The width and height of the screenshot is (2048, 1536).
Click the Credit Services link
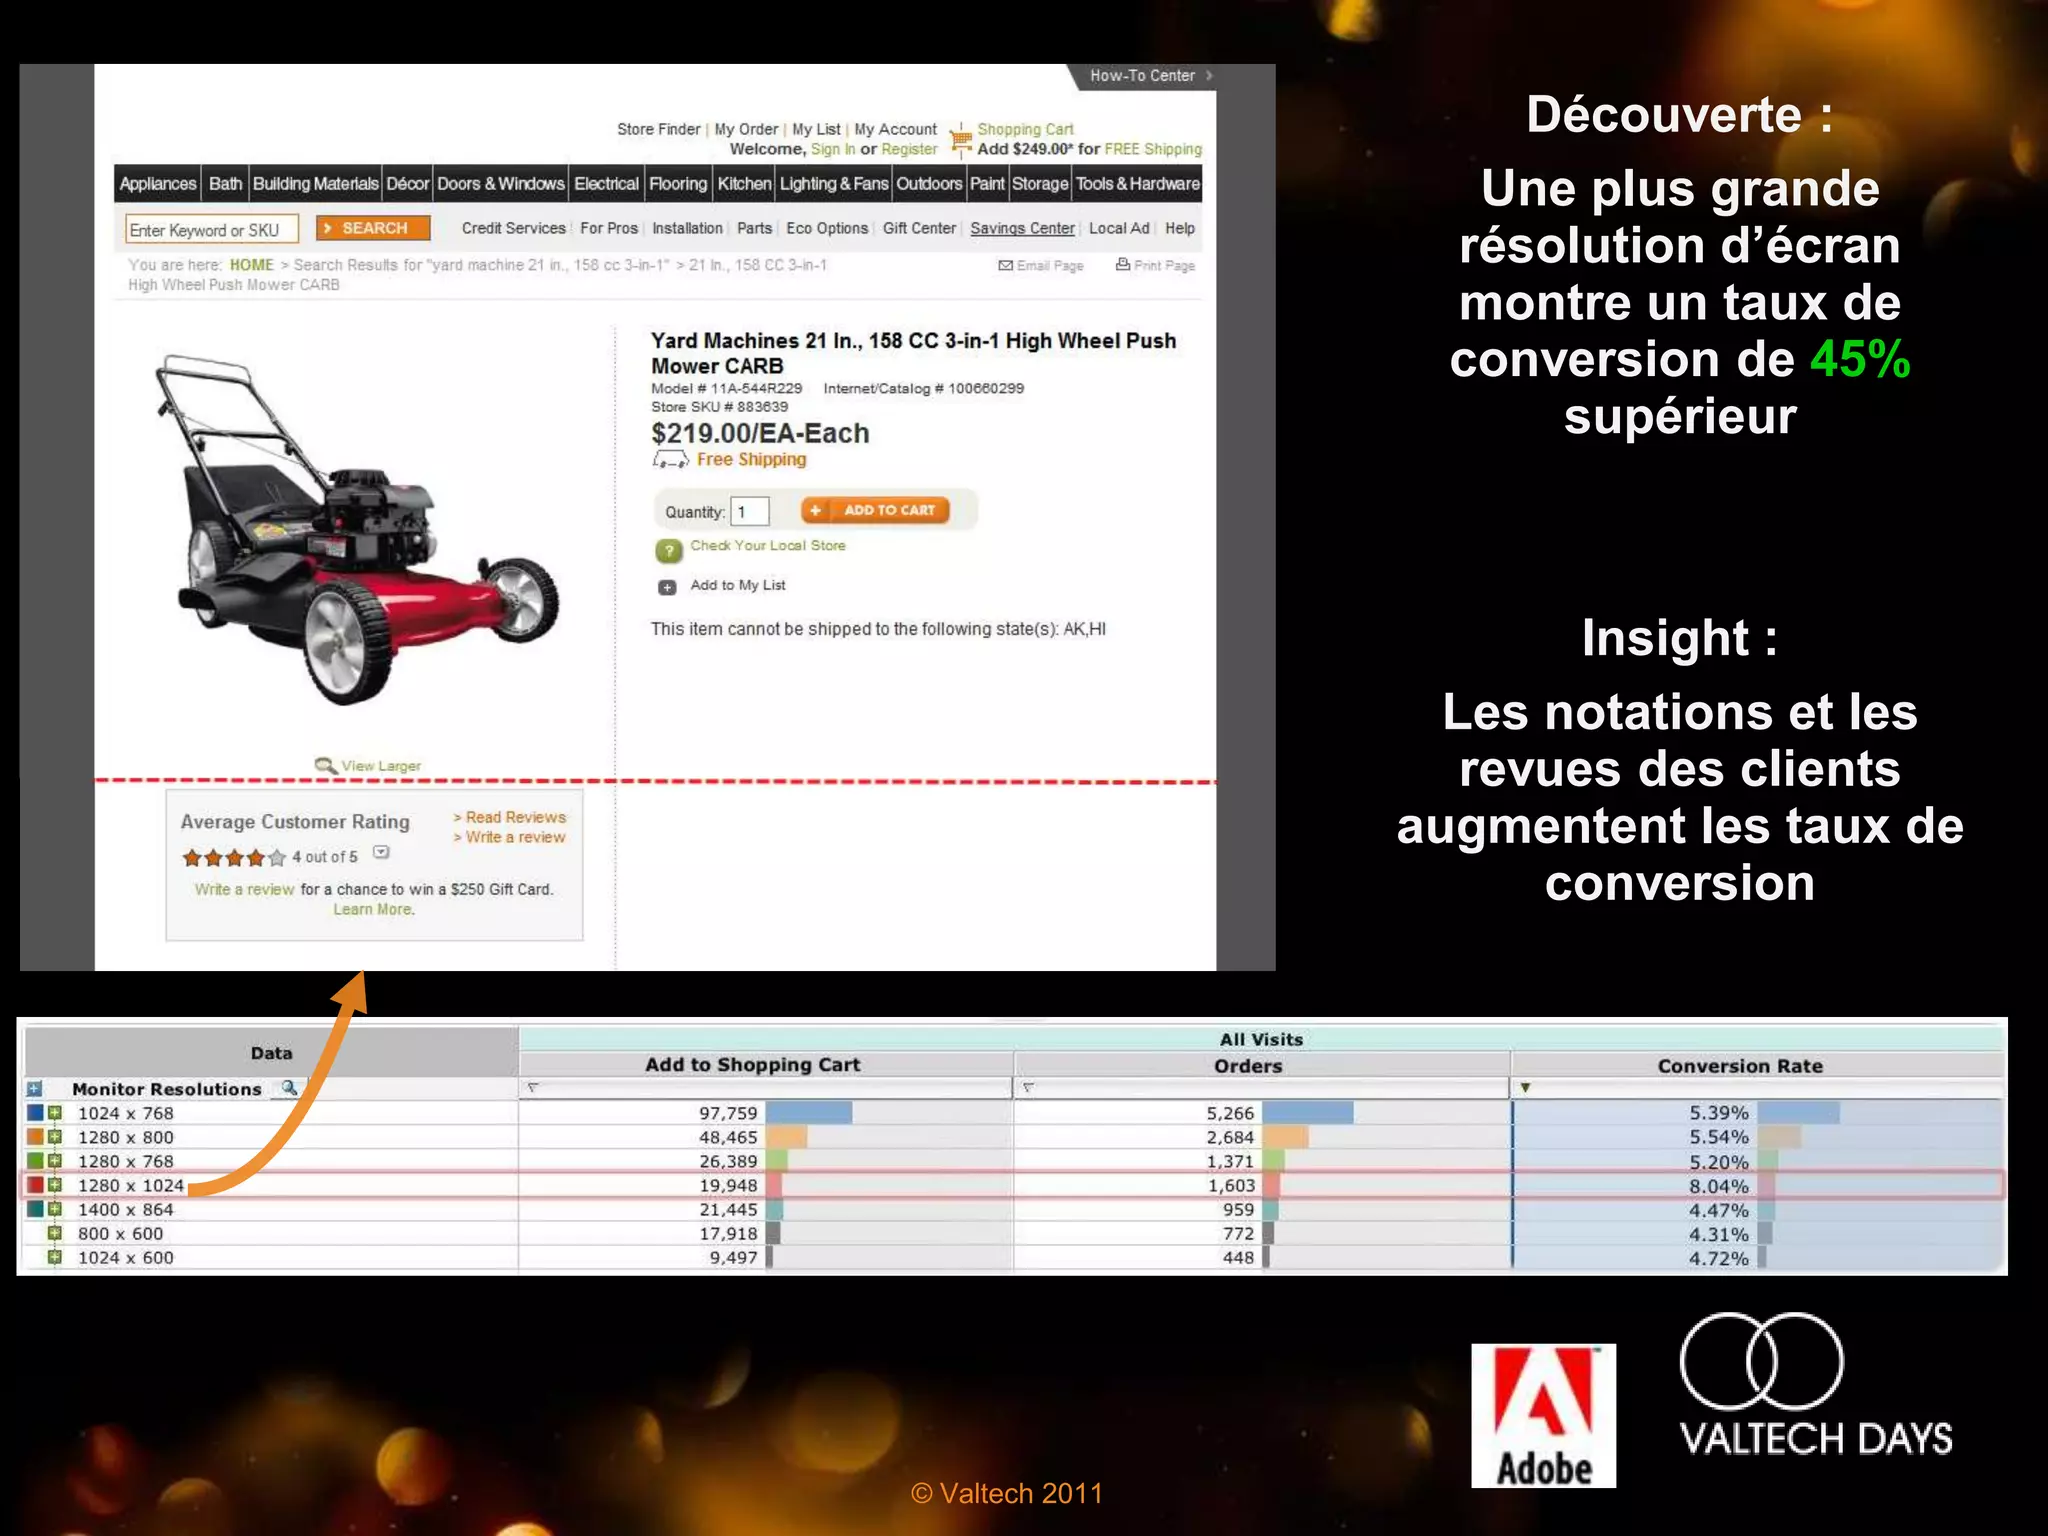(513, 228)
